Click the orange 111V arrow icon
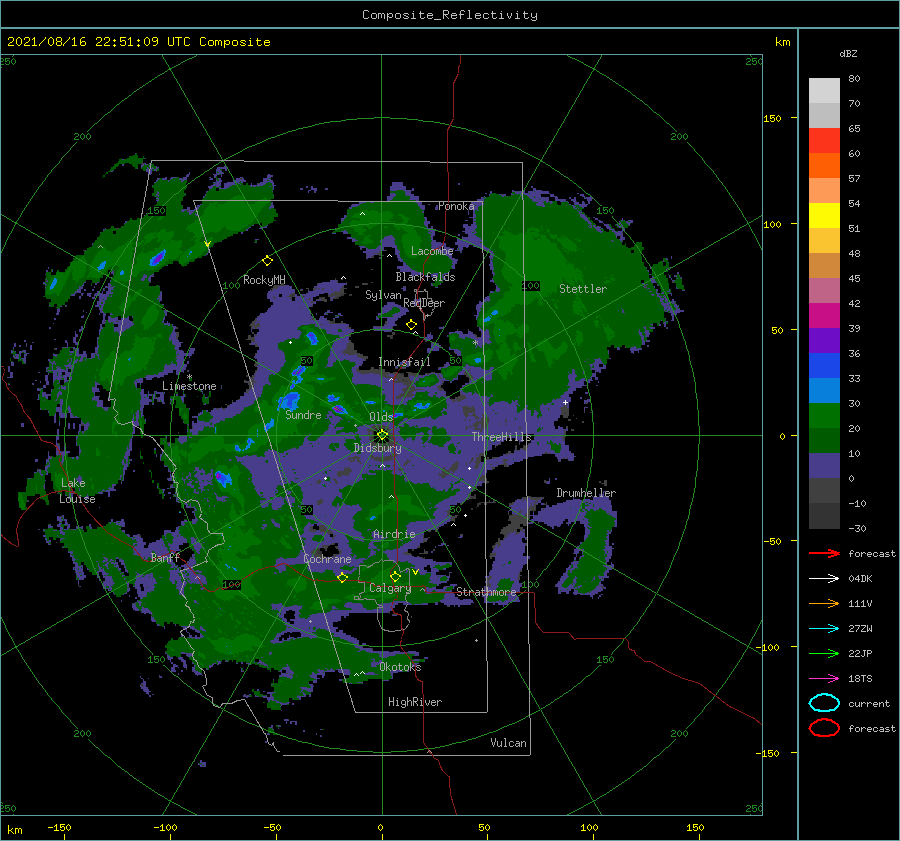900x841 pixels. click(x=824, y=603)
